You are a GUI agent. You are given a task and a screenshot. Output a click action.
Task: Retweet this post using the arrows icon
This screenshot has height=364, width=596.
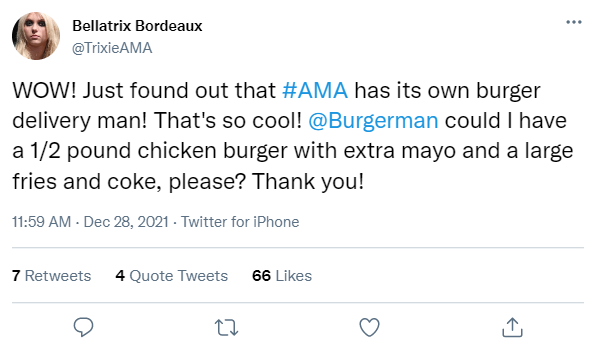[226, 328]
